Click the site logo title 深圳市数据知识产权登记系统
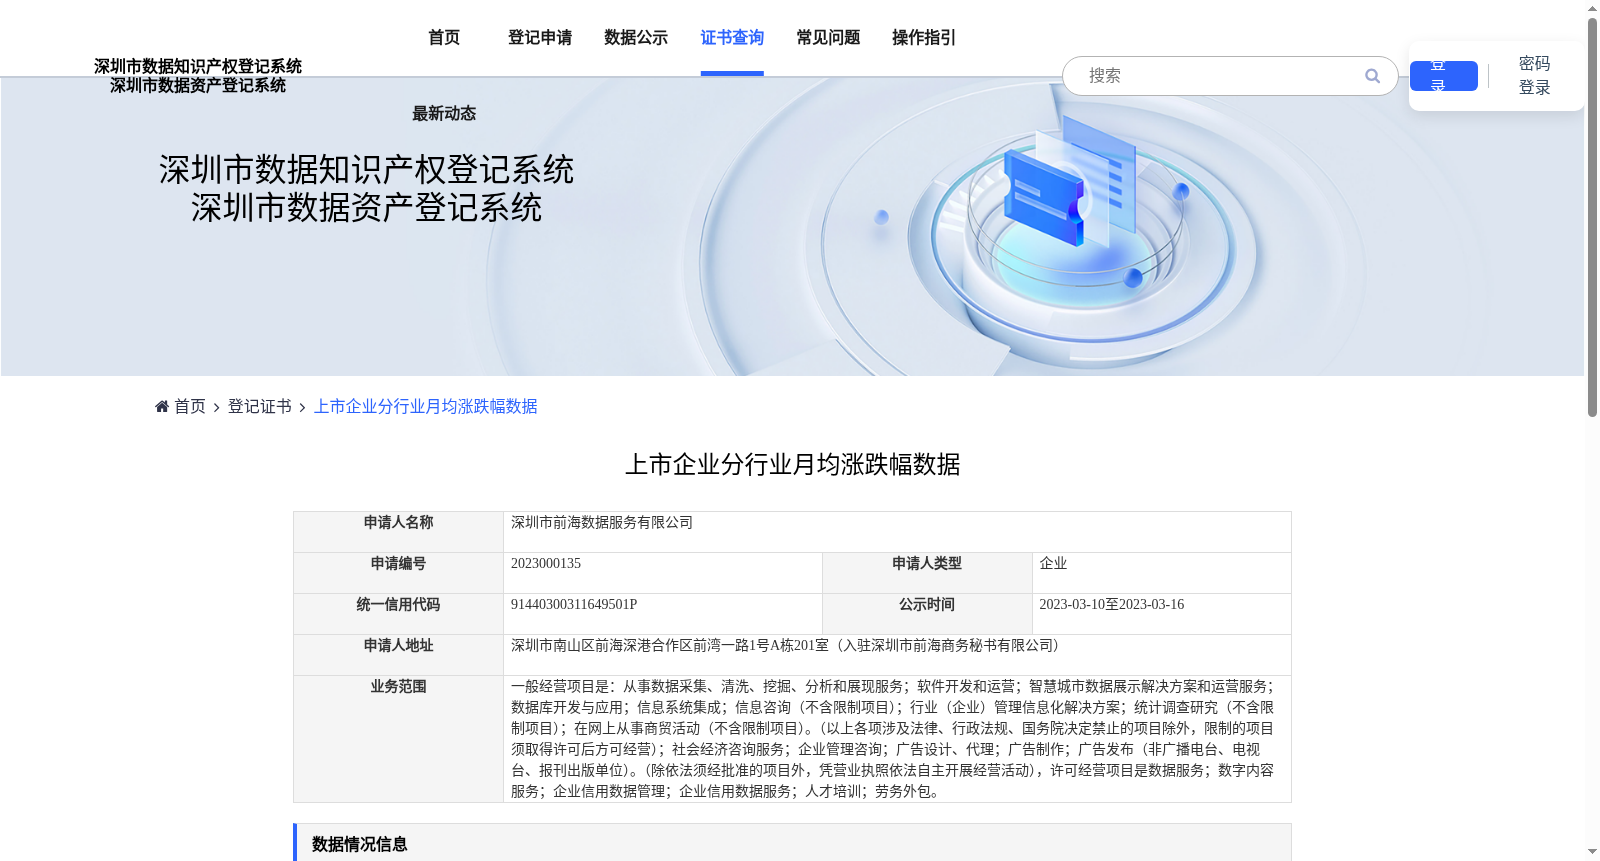This screenshot has height=861, width=1600. [198, 66]
